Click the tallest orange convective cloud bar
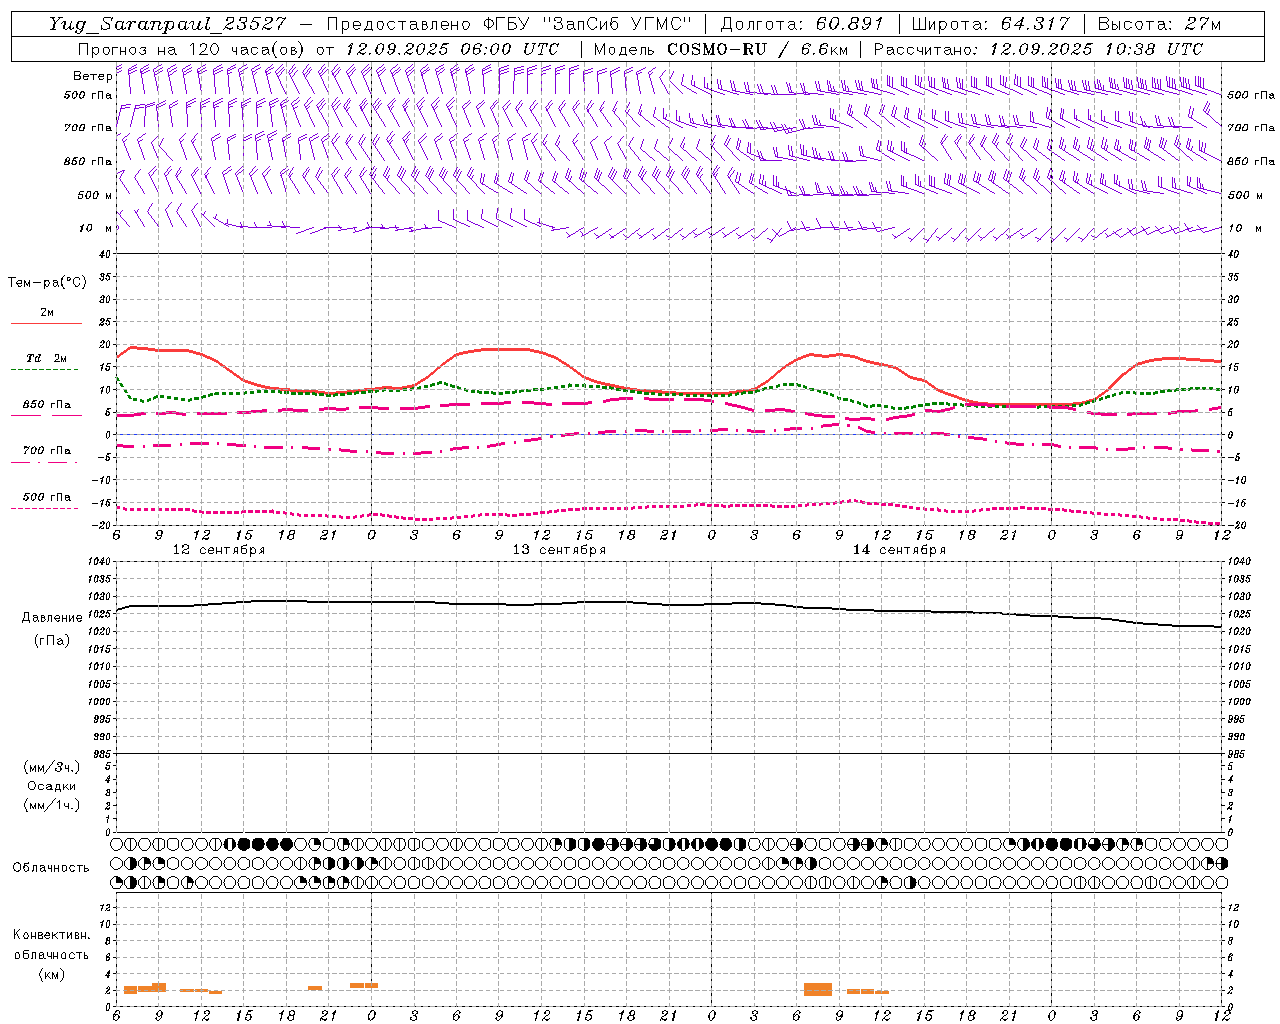Screen dimensions: 1280x1024 [x=818, y=989]
